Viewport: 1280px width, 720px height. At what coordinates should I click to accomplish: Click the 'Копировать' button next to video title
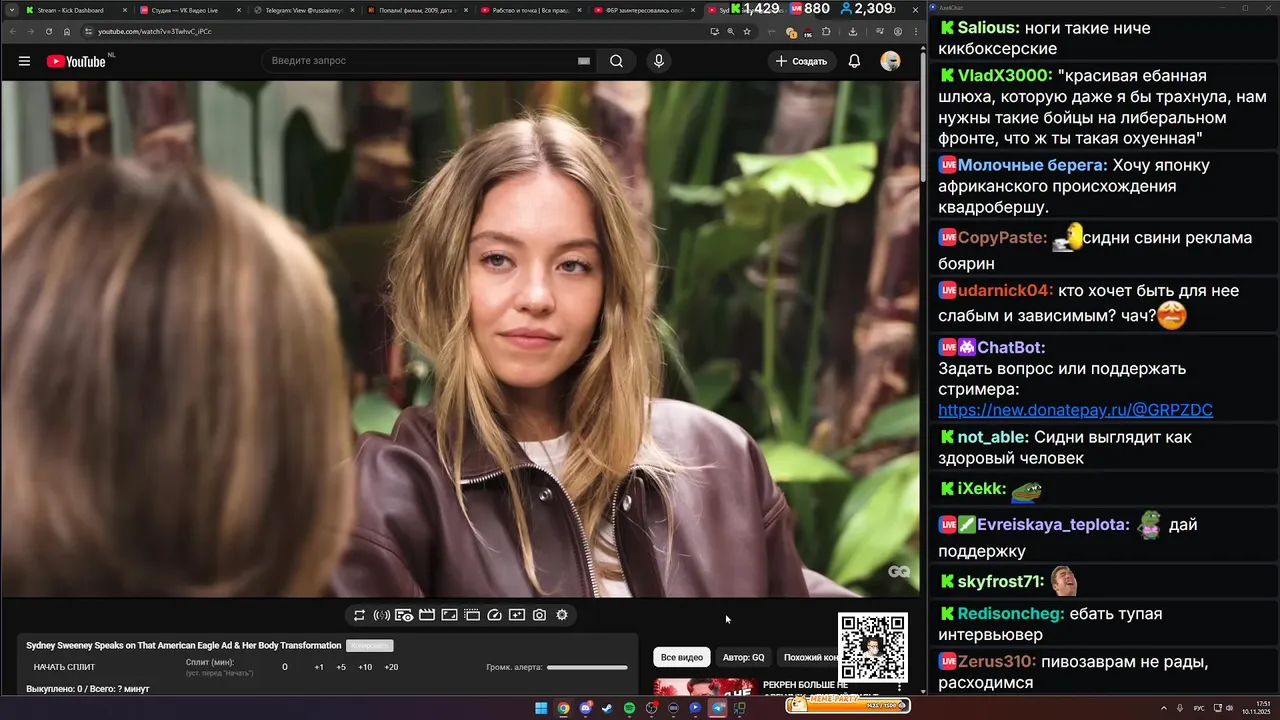(369, 646)
